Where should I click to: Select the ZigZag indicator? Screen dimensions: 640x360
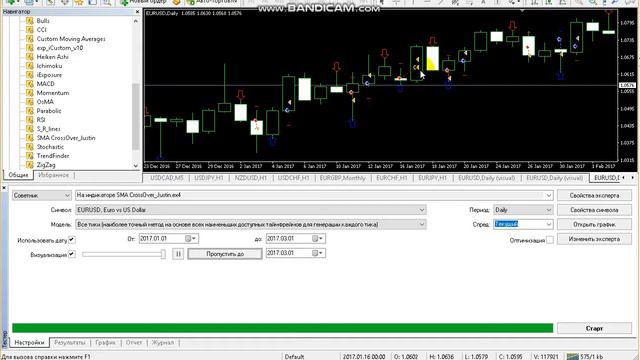pos(46,164)
